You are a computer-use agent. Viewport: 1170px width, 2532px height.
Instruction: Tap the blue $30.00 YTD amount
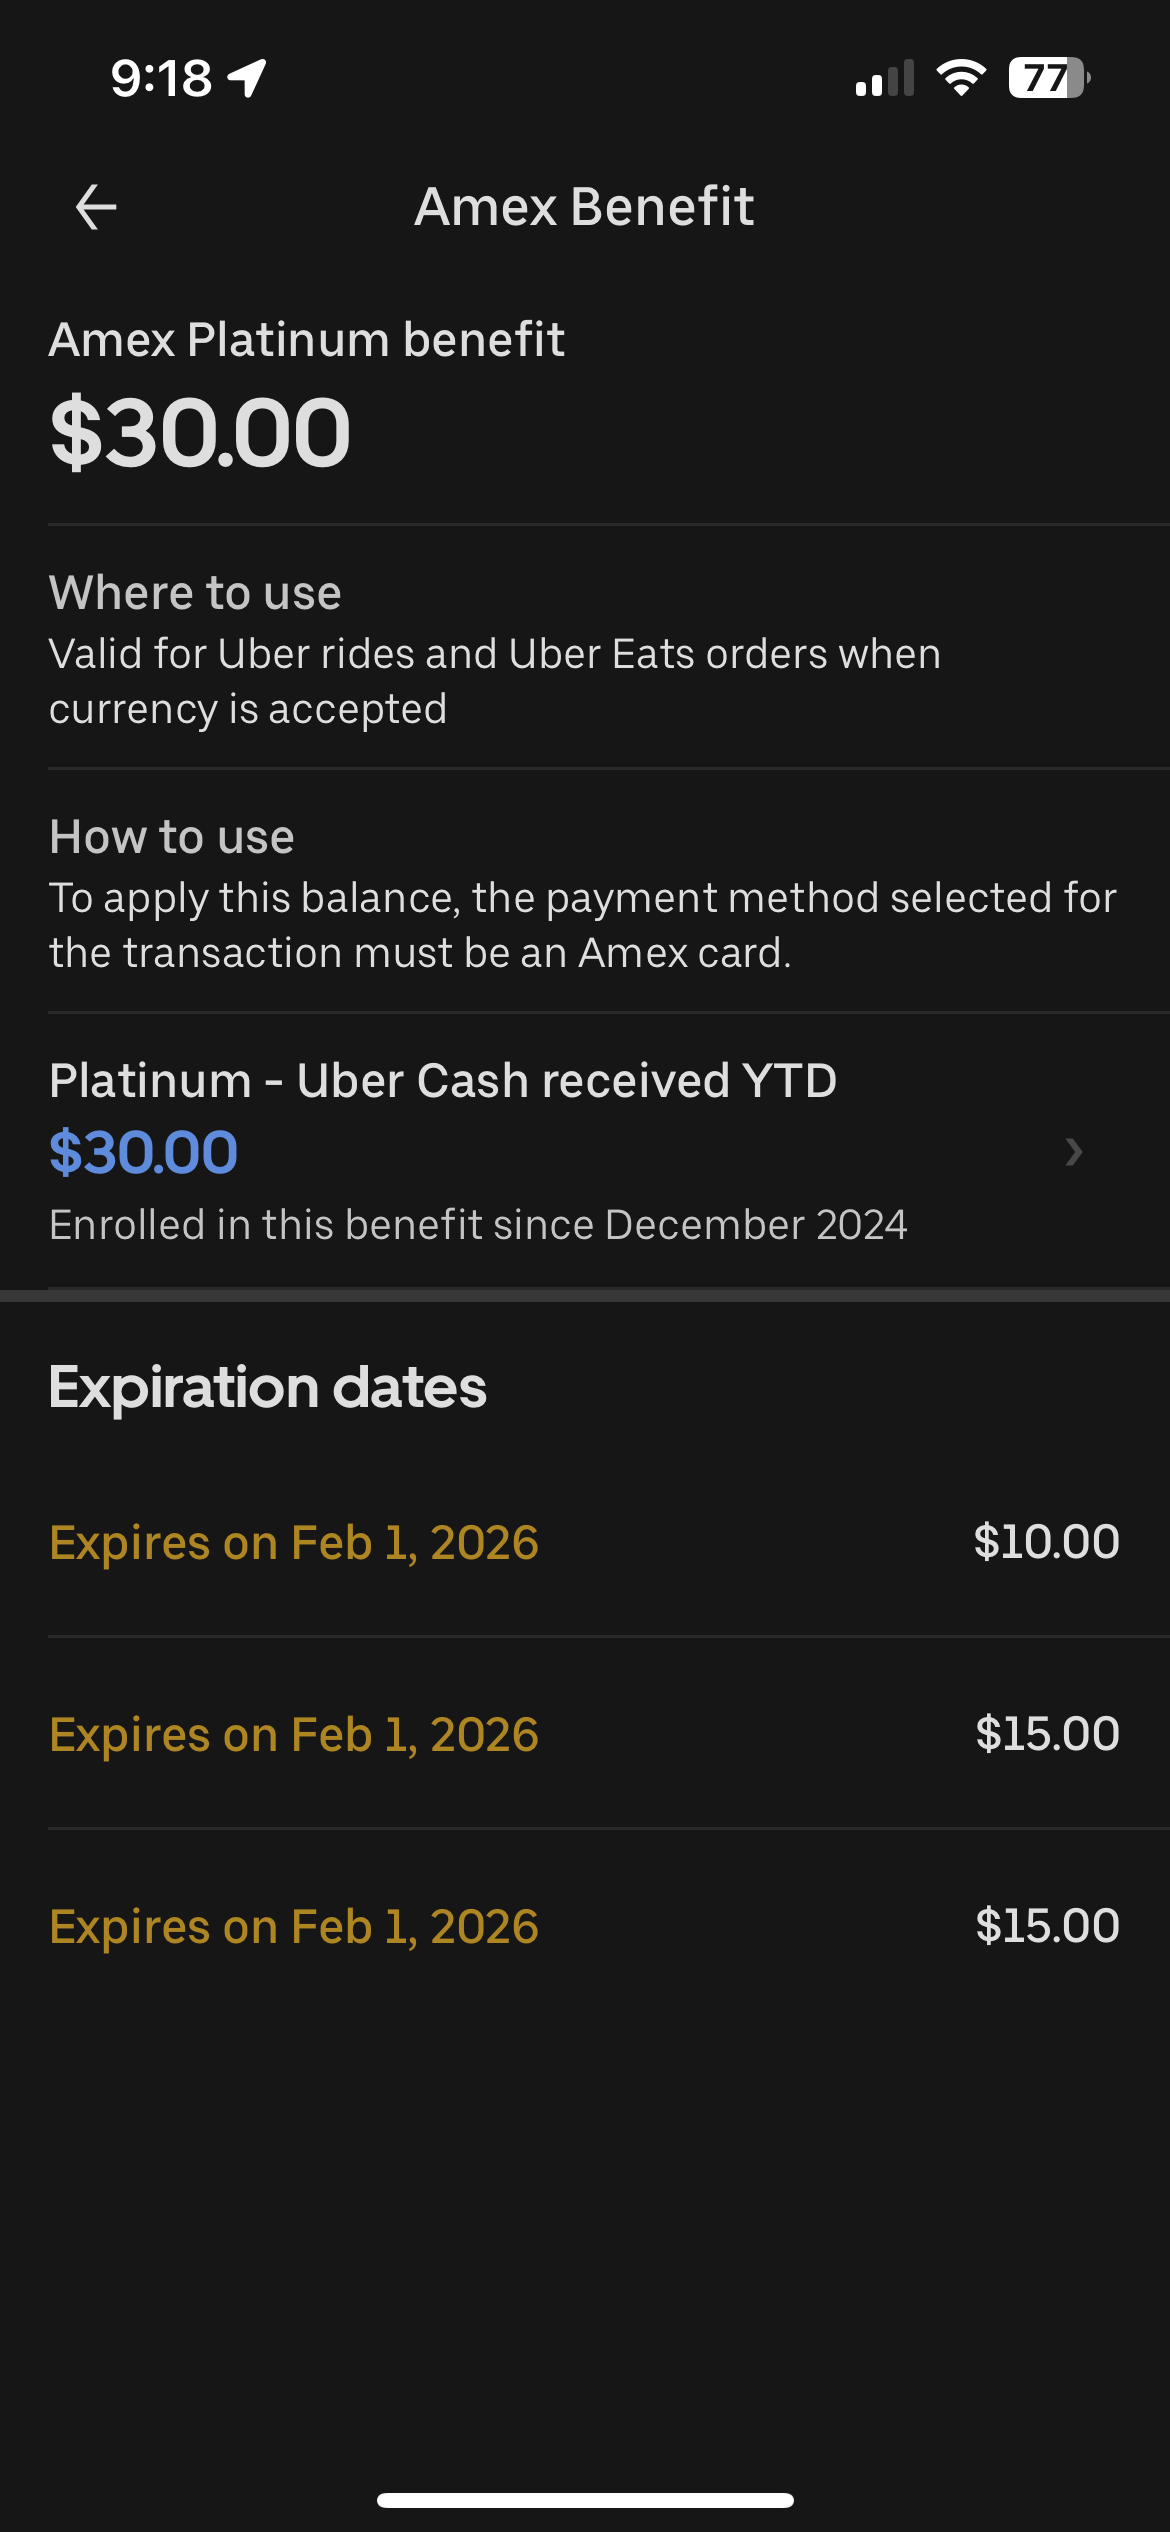(143, 1152)
